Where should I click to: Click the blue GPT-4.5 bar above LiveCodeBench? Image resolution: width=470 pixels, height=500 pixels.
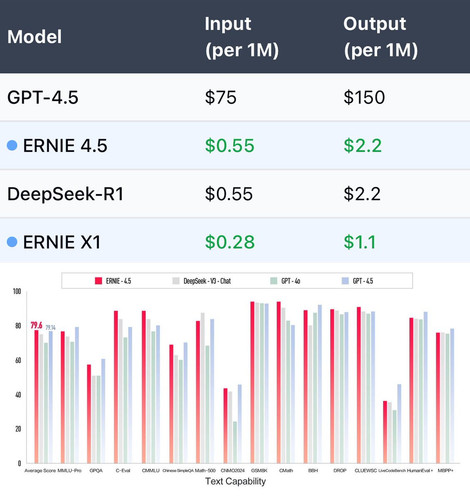click(399, 424)
